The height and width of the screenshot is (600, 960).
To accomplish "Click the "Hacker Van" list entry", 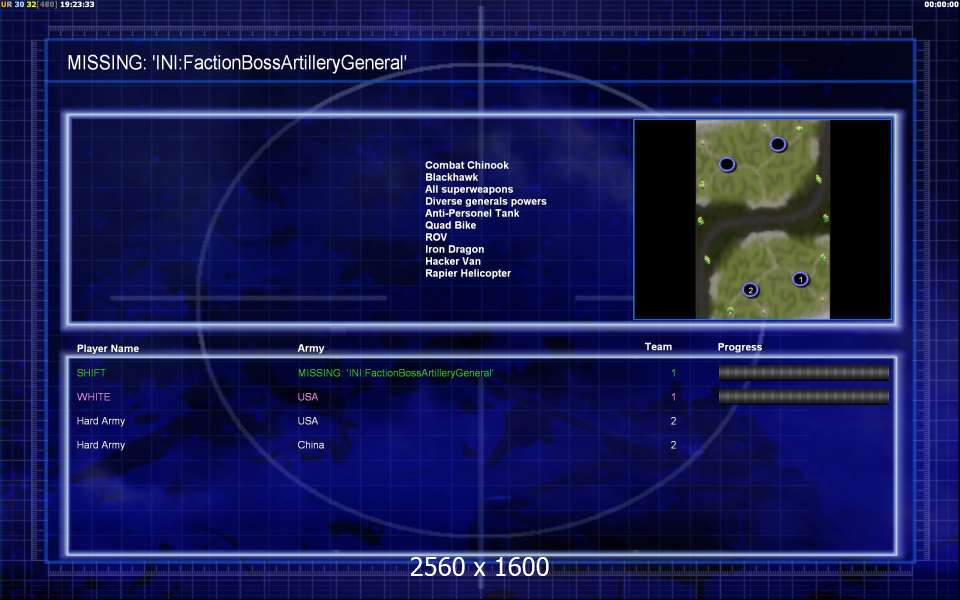I will click(452, 261).
